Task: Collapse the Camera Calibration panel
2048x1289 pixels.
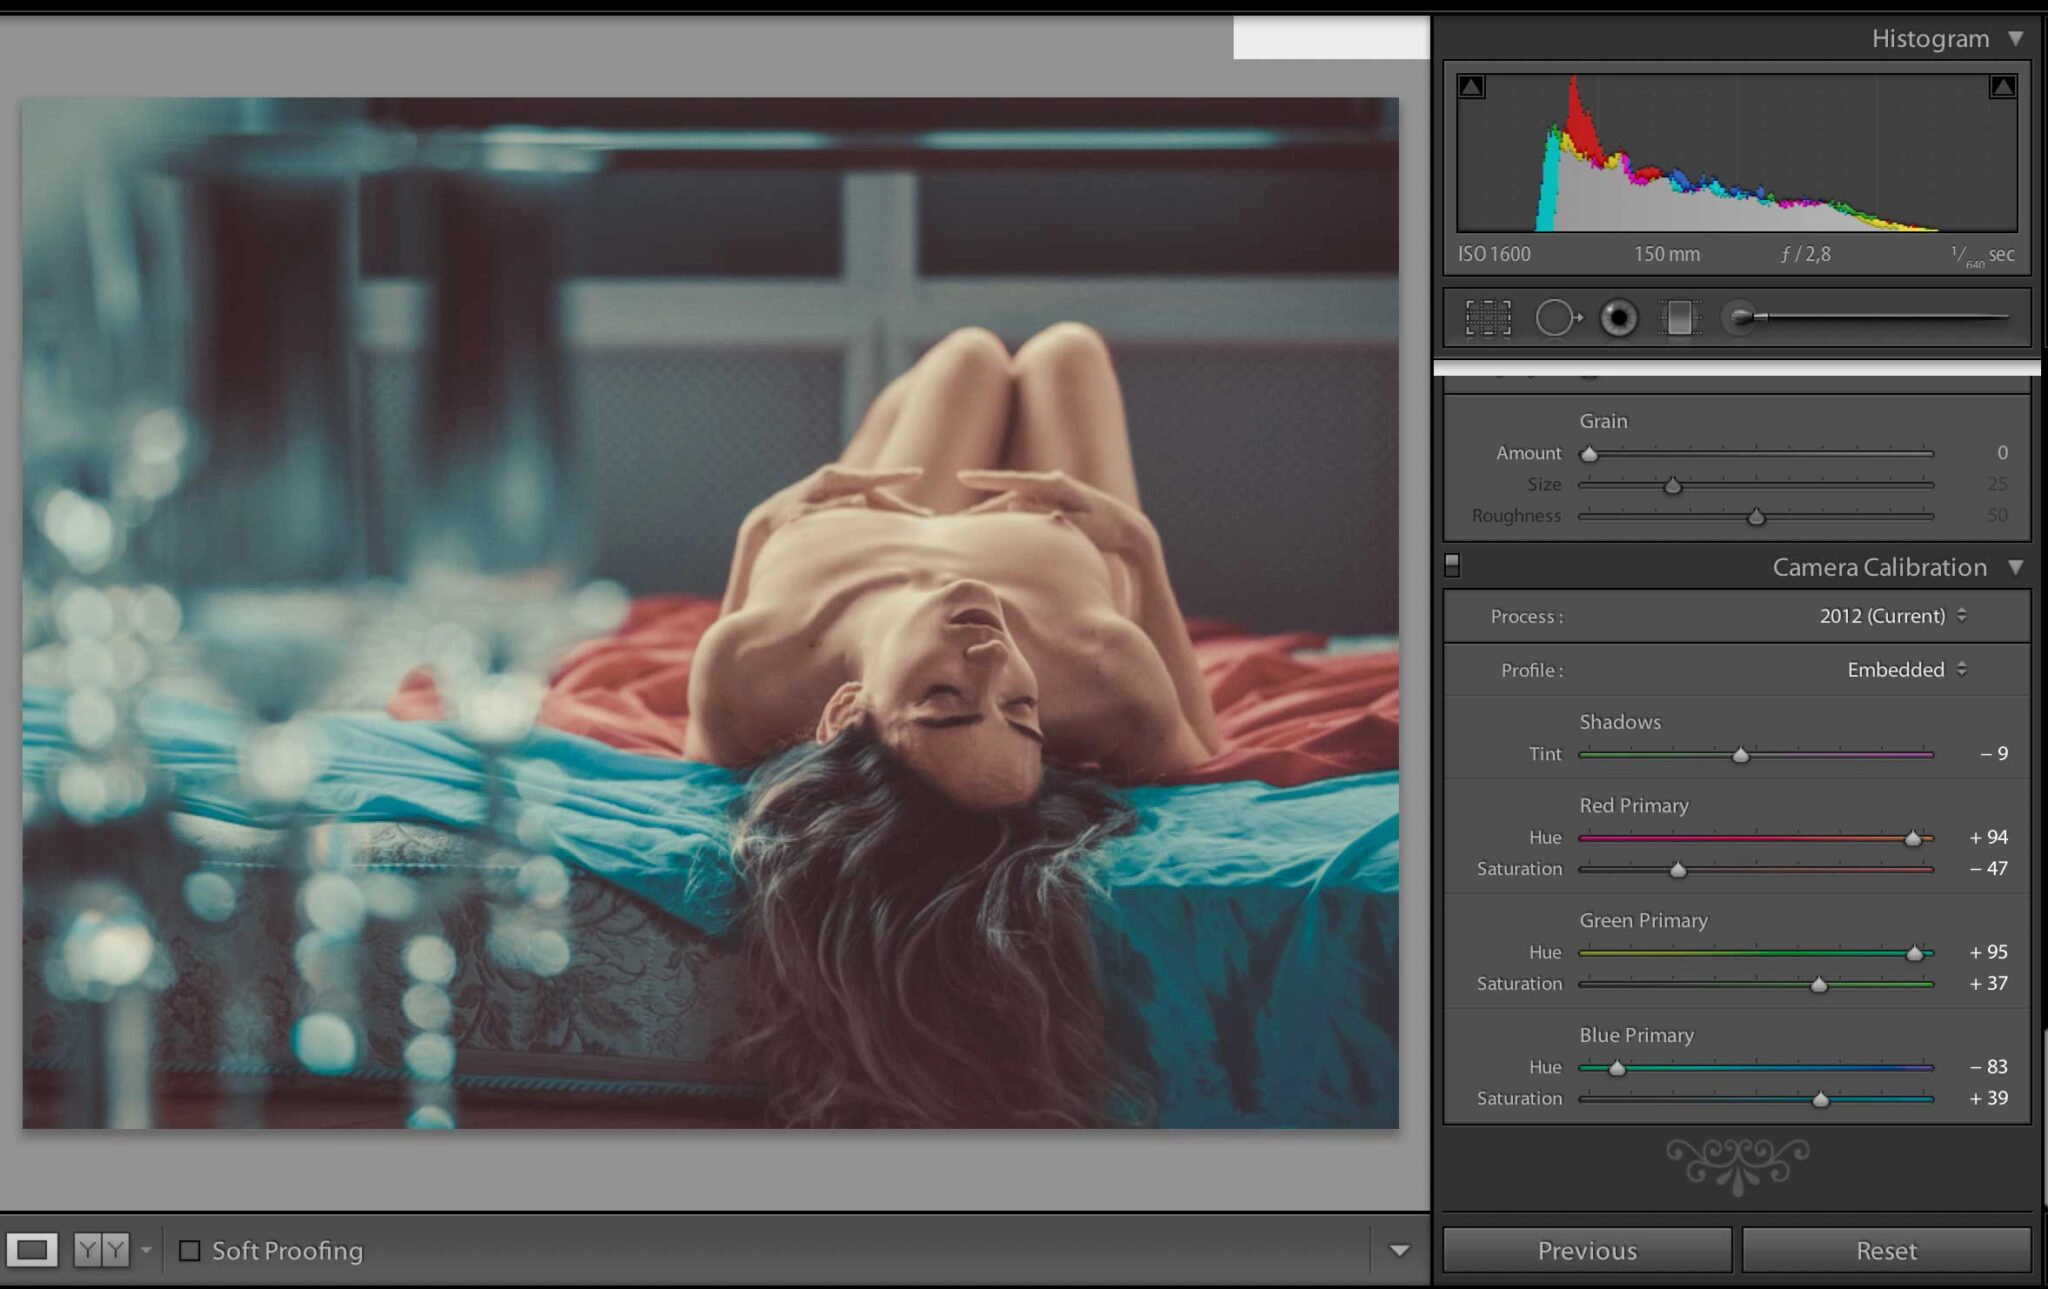Action: point(2016,567)
